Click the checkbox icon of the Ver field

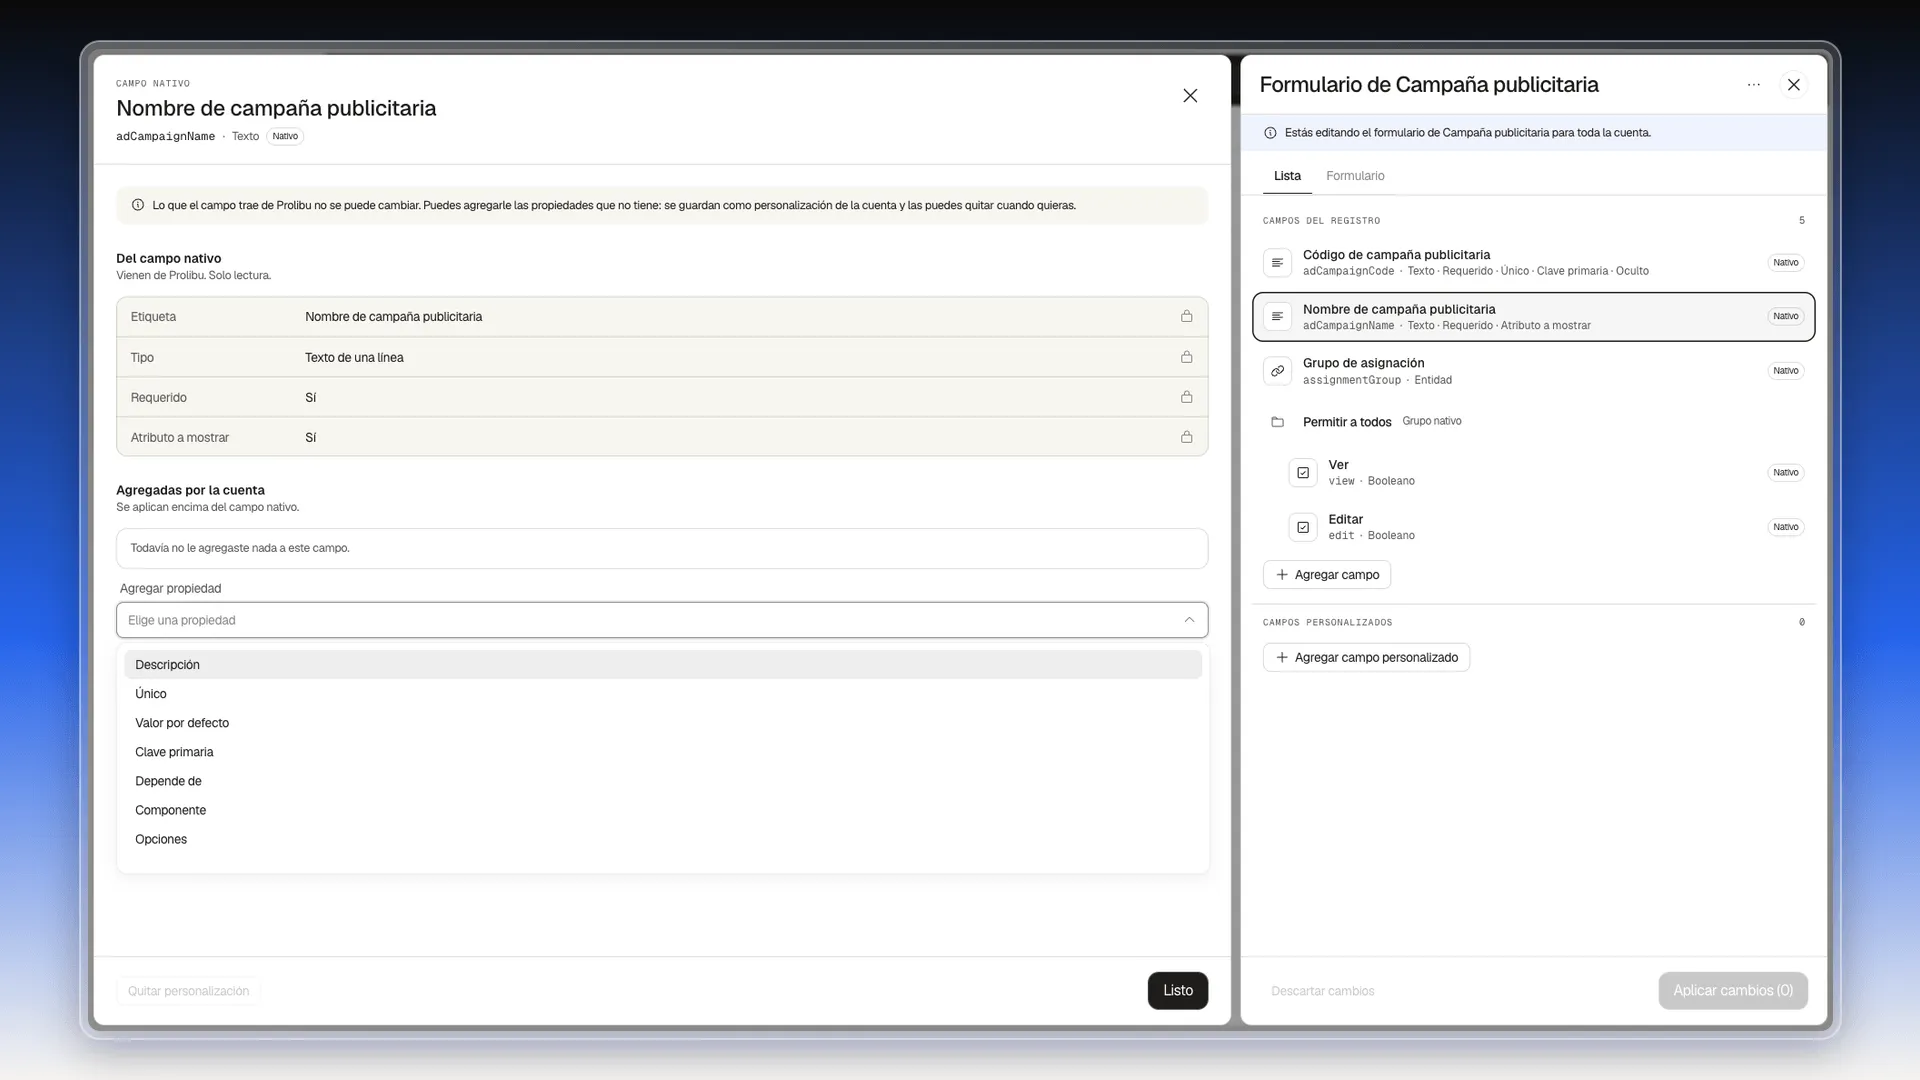(1303, 473)
